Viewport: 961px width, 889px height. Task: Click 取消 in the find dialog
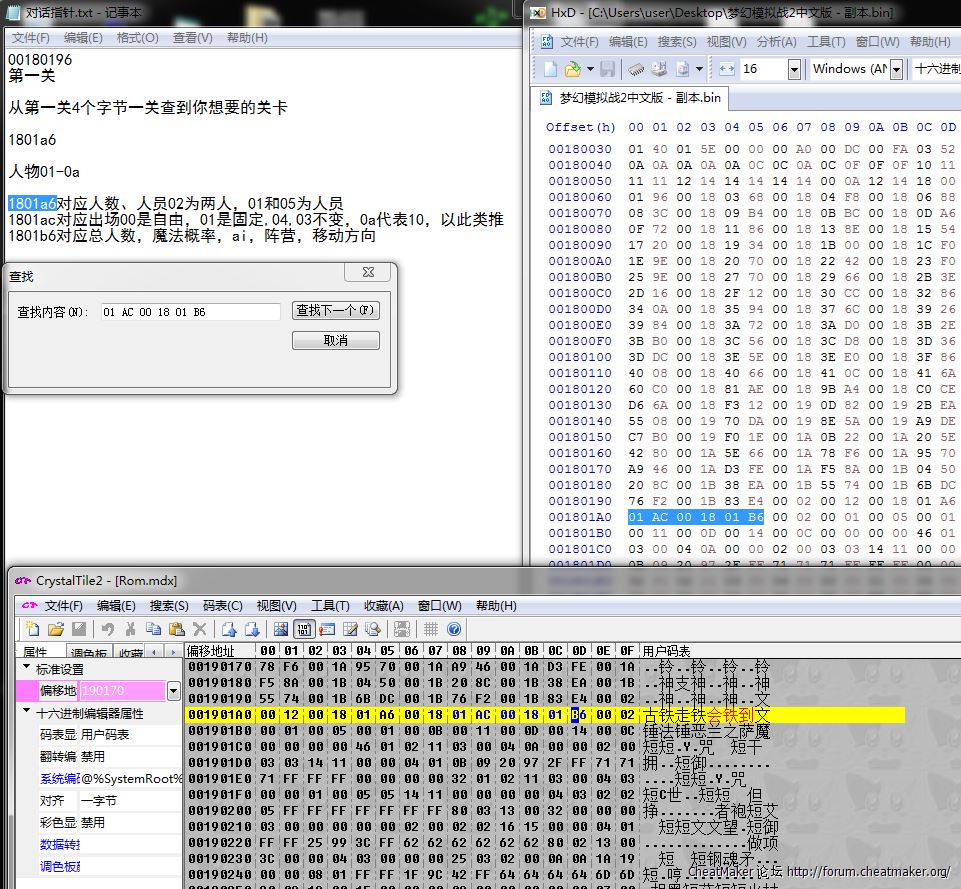pos(335,341)
